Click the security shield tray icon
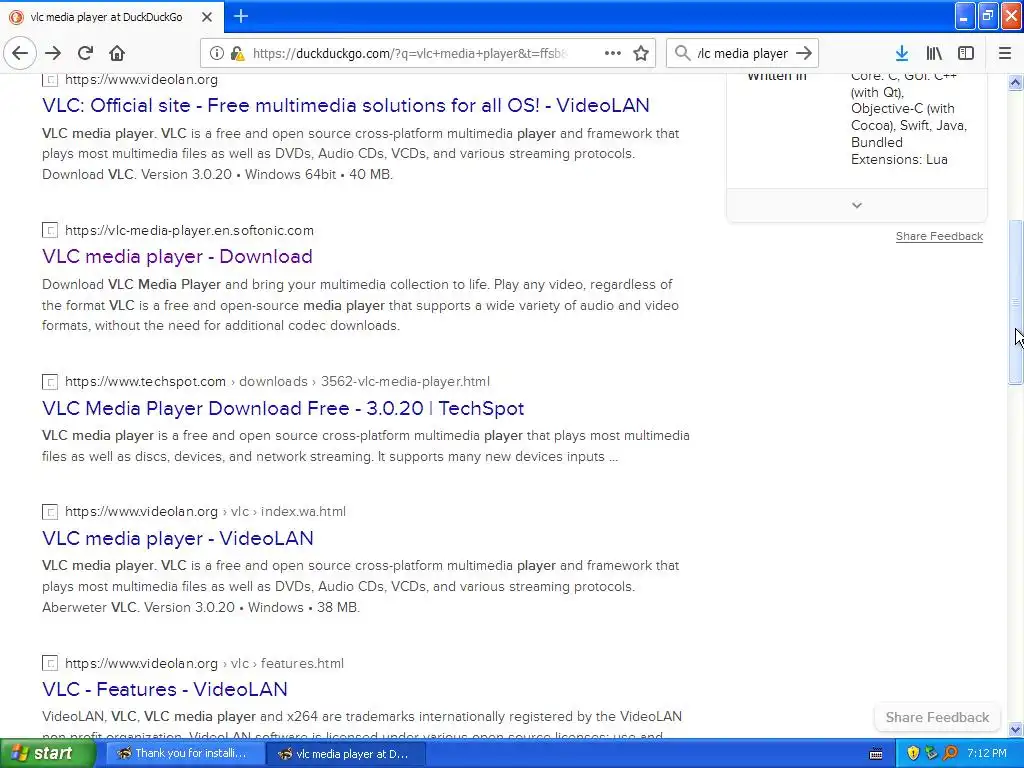 (x=913, y=754)
